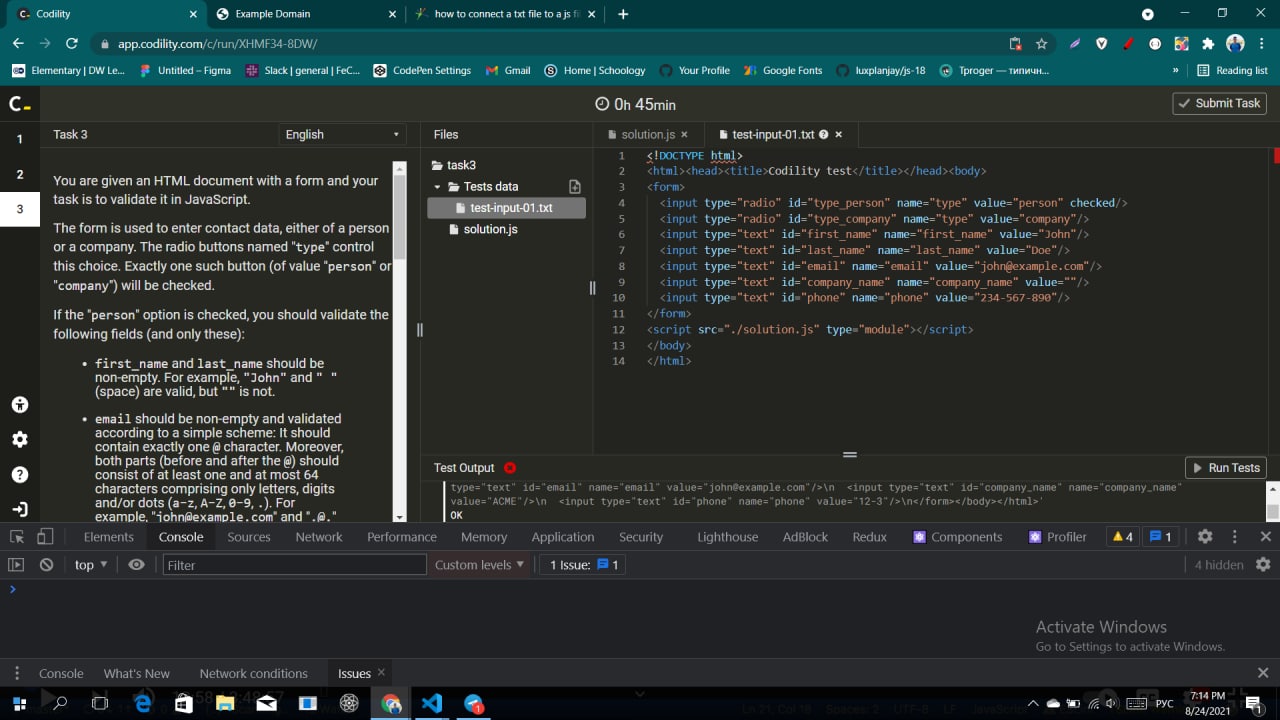Viewport: 1280px width, 720px height.
Task: Go to task 1
Action: 19,139
